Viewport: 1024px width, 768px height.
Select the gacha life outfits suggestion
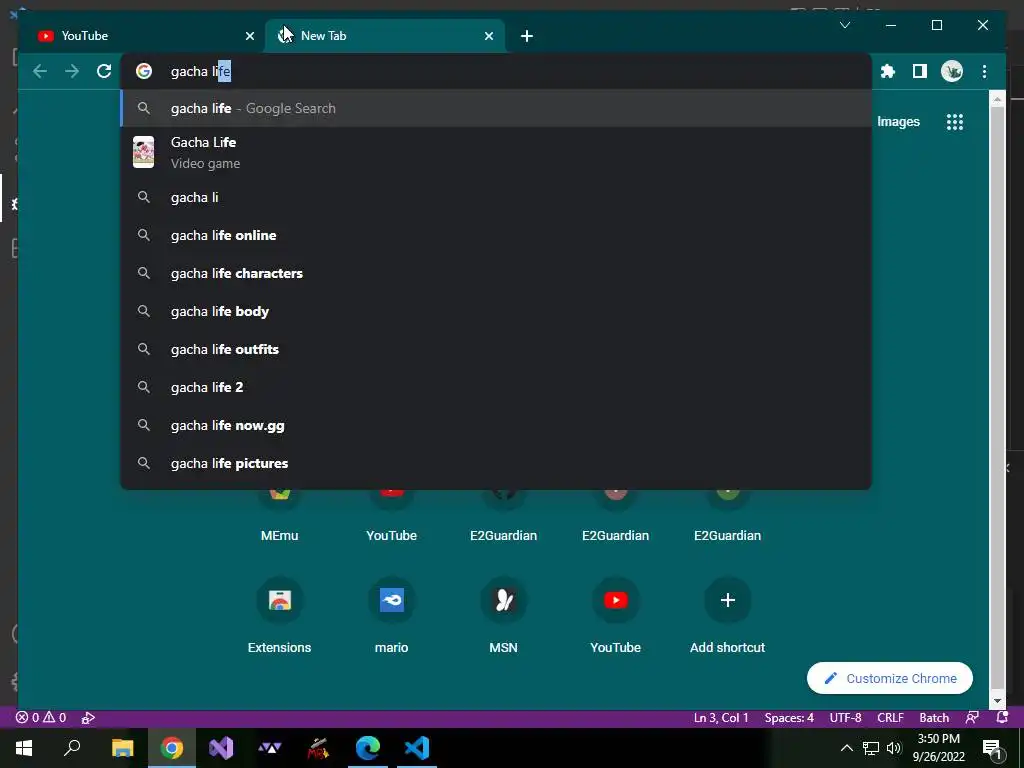click(496, 349)
